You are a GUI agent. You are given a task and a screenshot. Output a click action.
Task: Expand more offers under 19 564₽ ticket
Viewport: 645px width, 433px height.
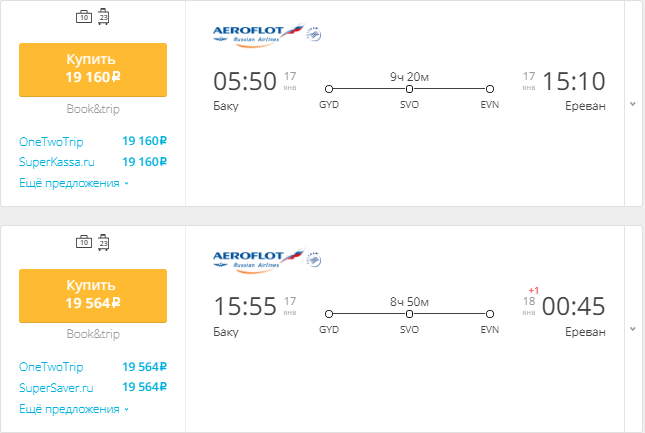(74, 409)
